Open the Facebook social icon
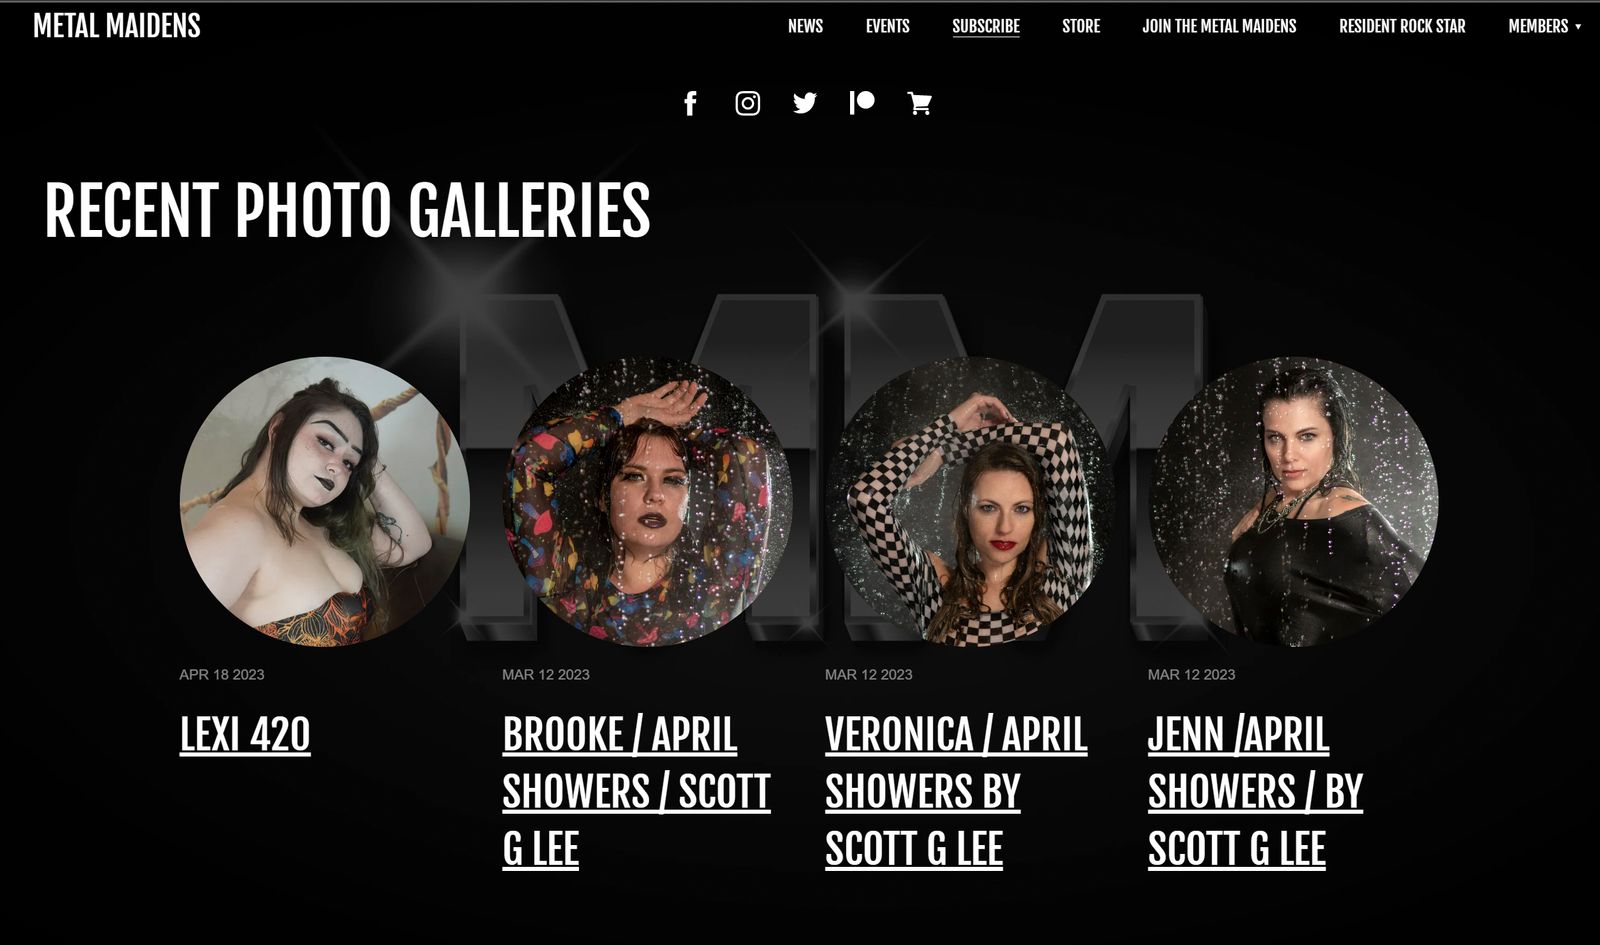Image resolution: width=1600 pixels, height=945 pixels. pos(690,103)
